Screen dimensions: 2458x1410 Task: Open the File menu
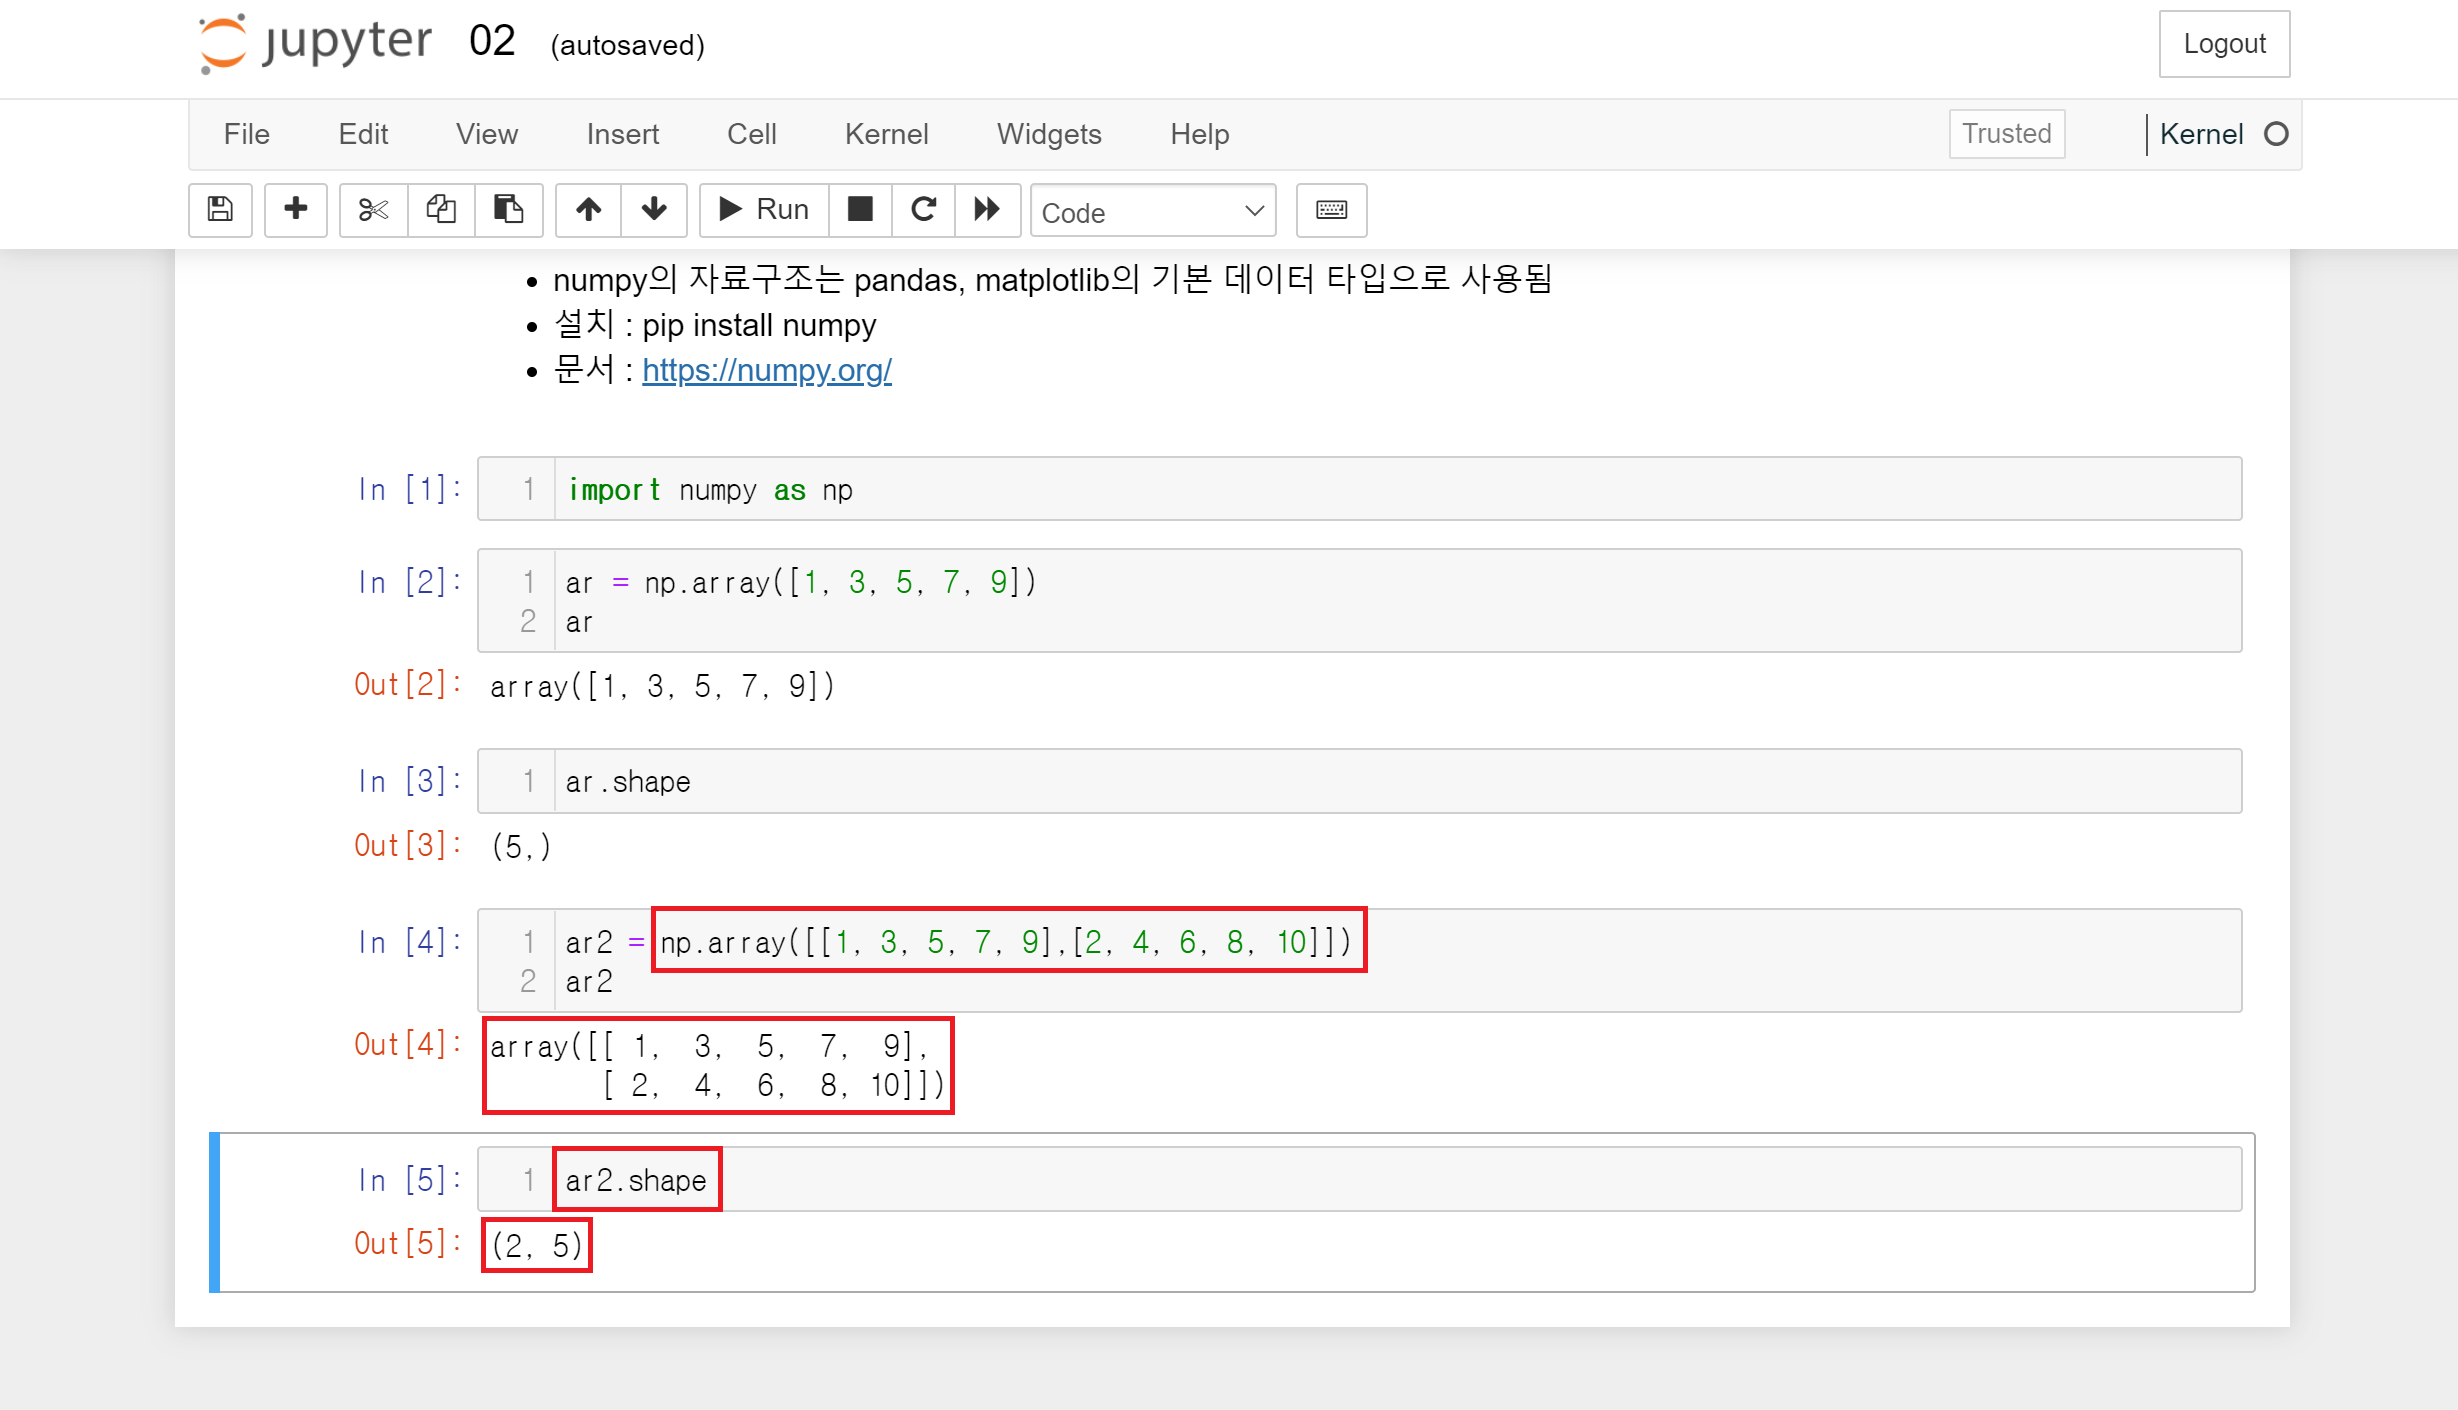(246, 134)
